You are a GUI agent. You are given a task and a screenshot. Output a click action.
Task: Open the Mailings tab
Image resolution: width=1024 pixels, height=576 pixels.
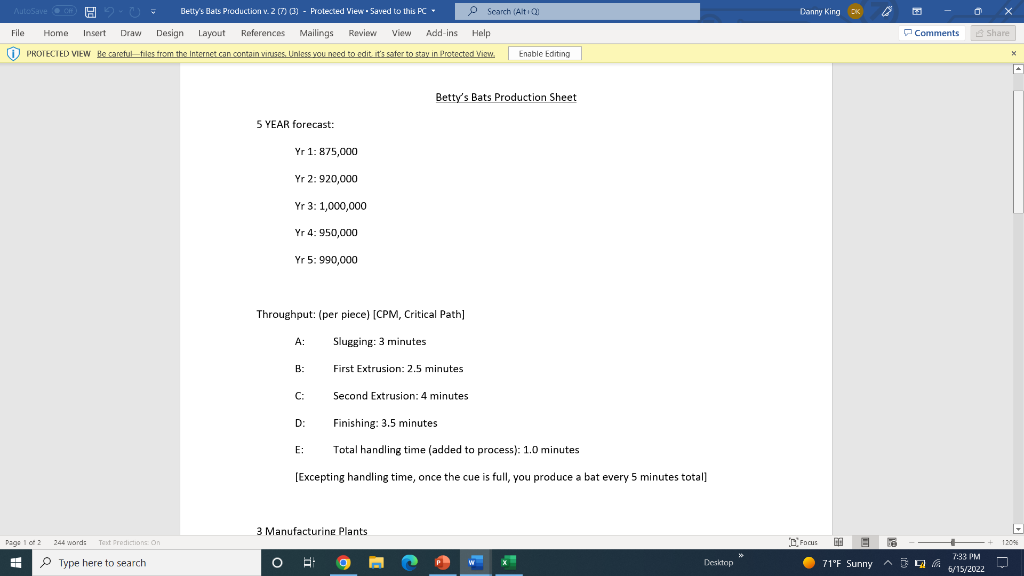click(316, 33)
